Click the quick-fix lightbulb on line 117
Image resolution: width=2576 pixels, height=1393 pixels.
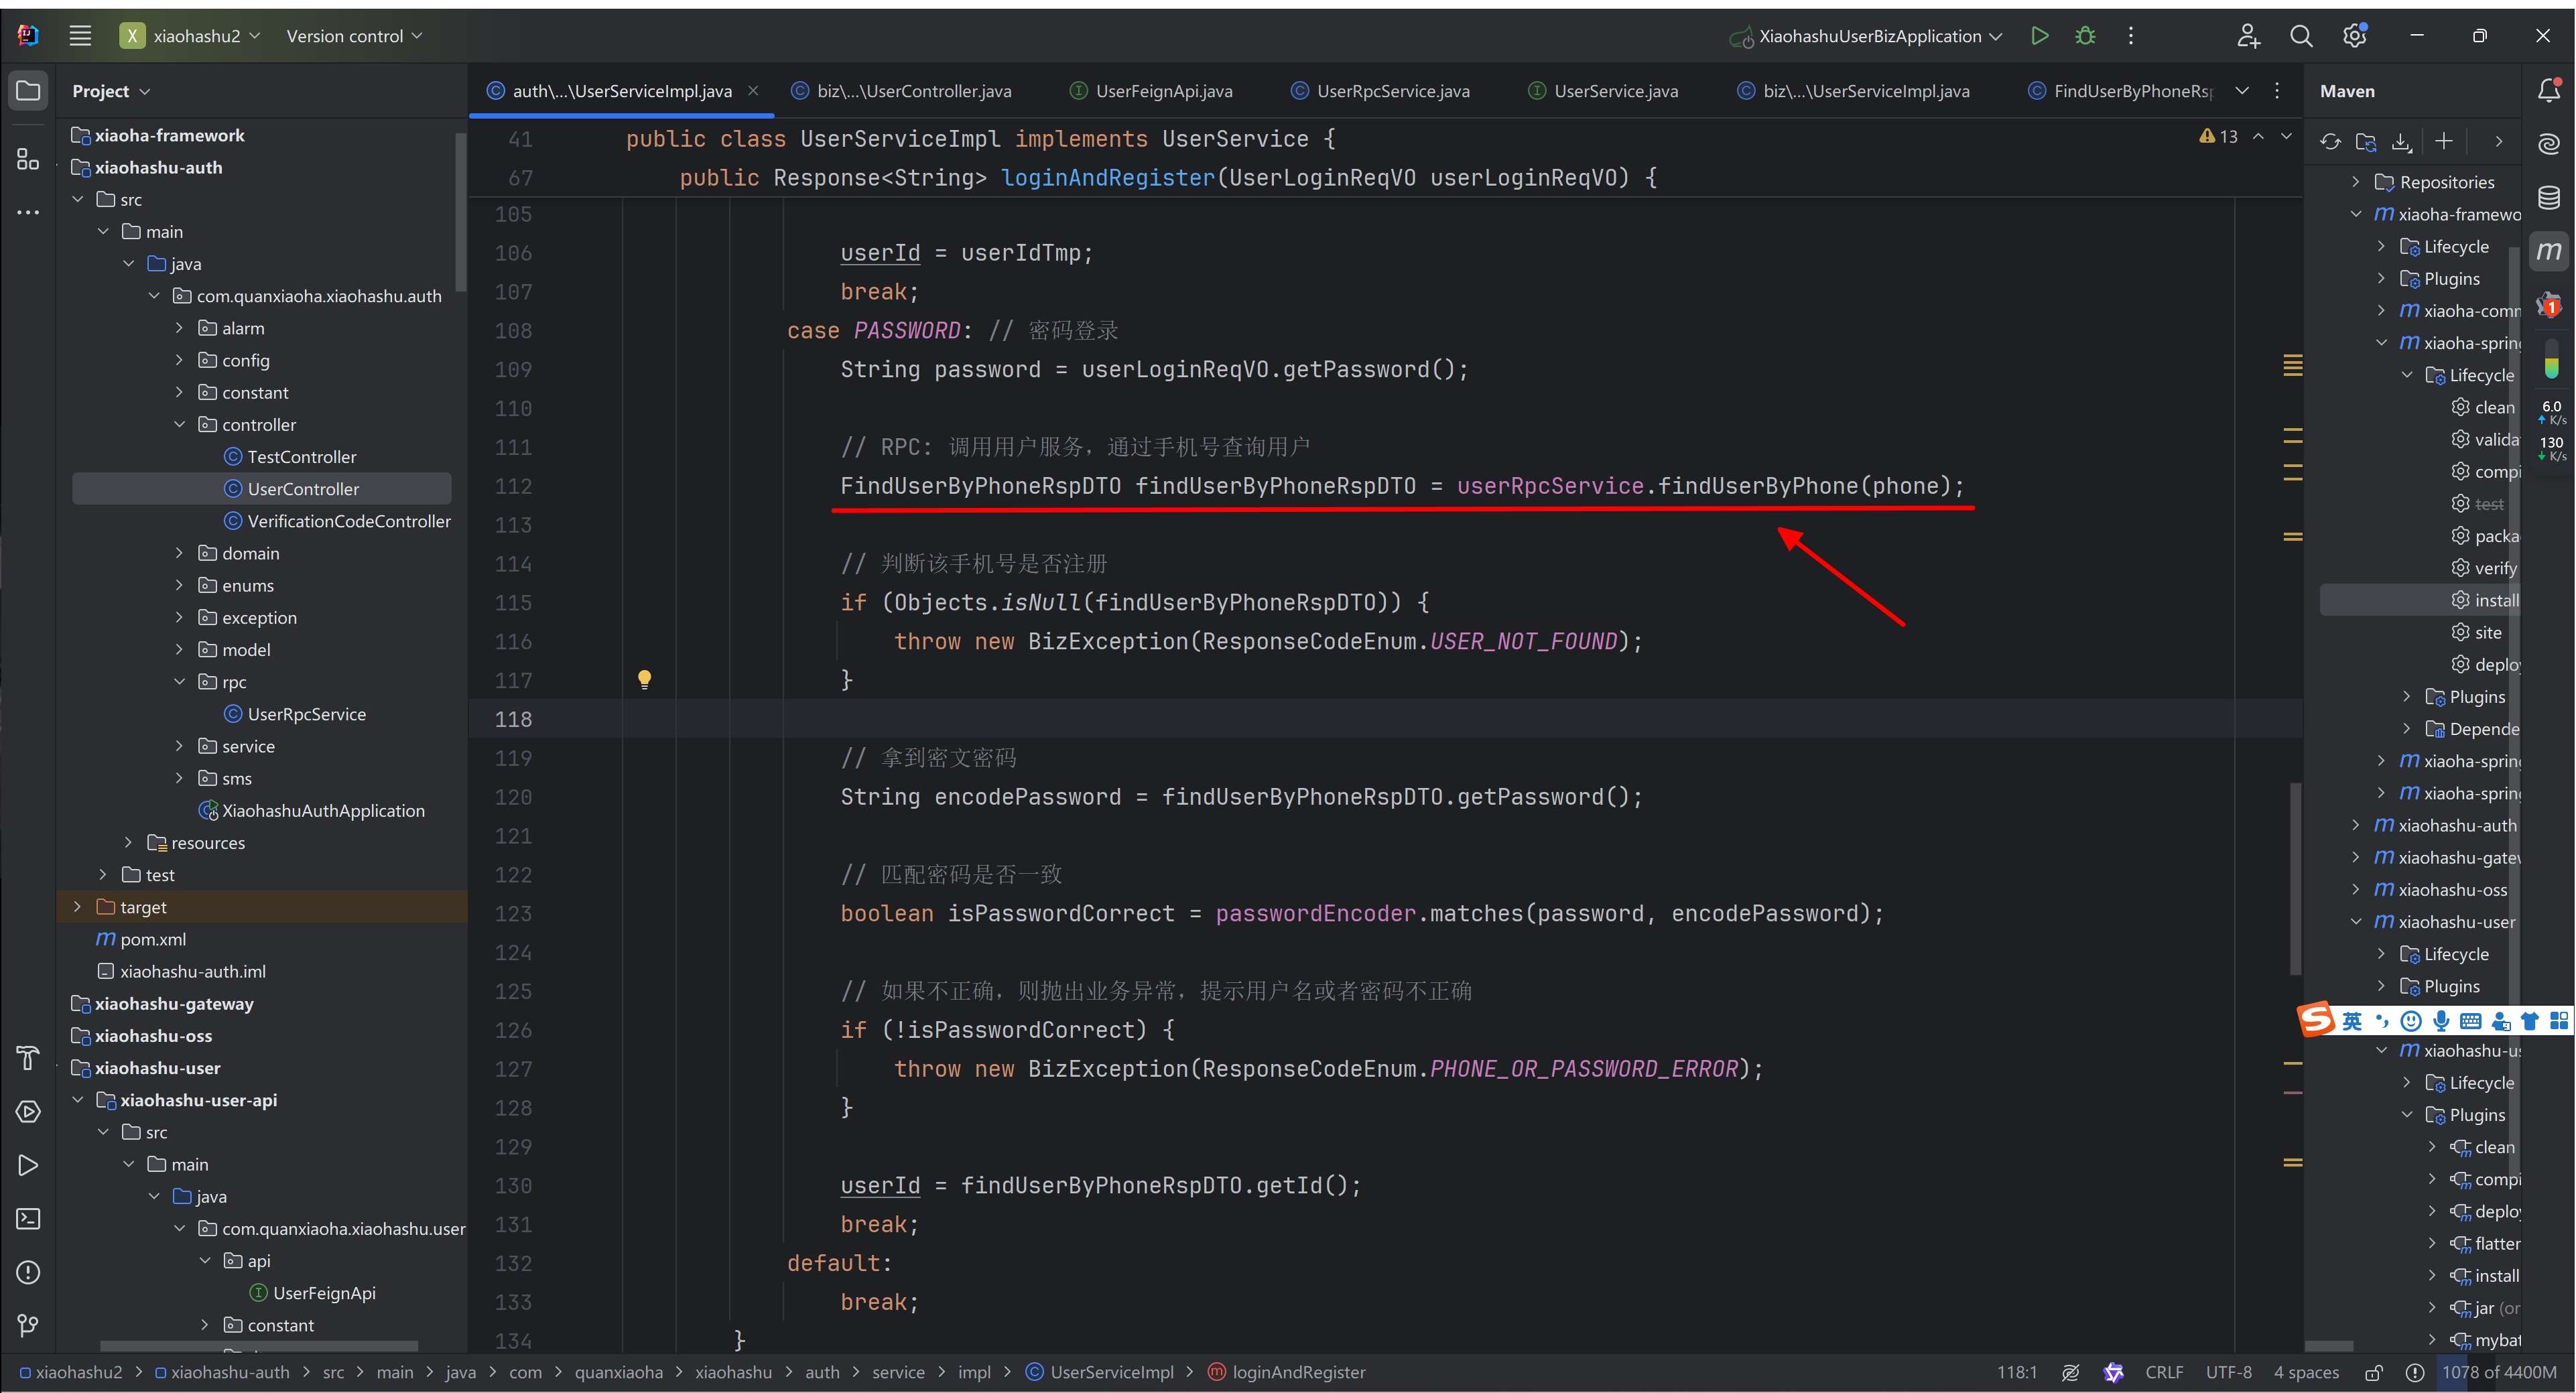point(645,680)
